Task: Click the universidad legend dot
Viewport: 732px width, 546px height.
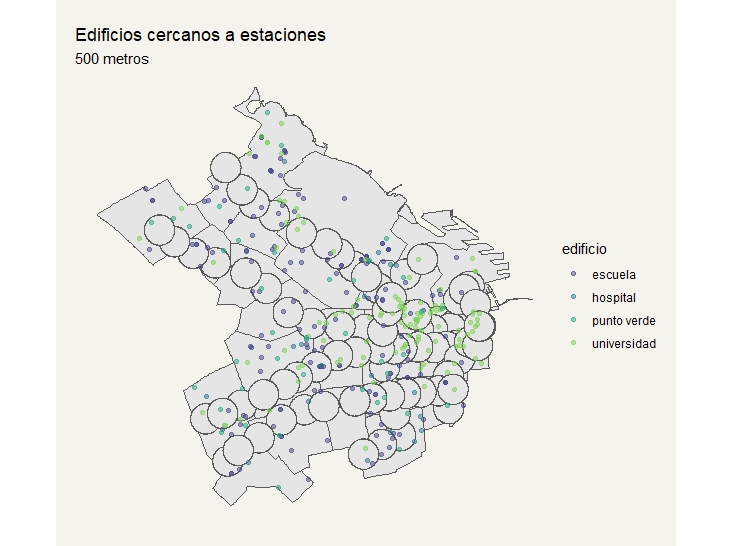Action: (x=572, y=344)
